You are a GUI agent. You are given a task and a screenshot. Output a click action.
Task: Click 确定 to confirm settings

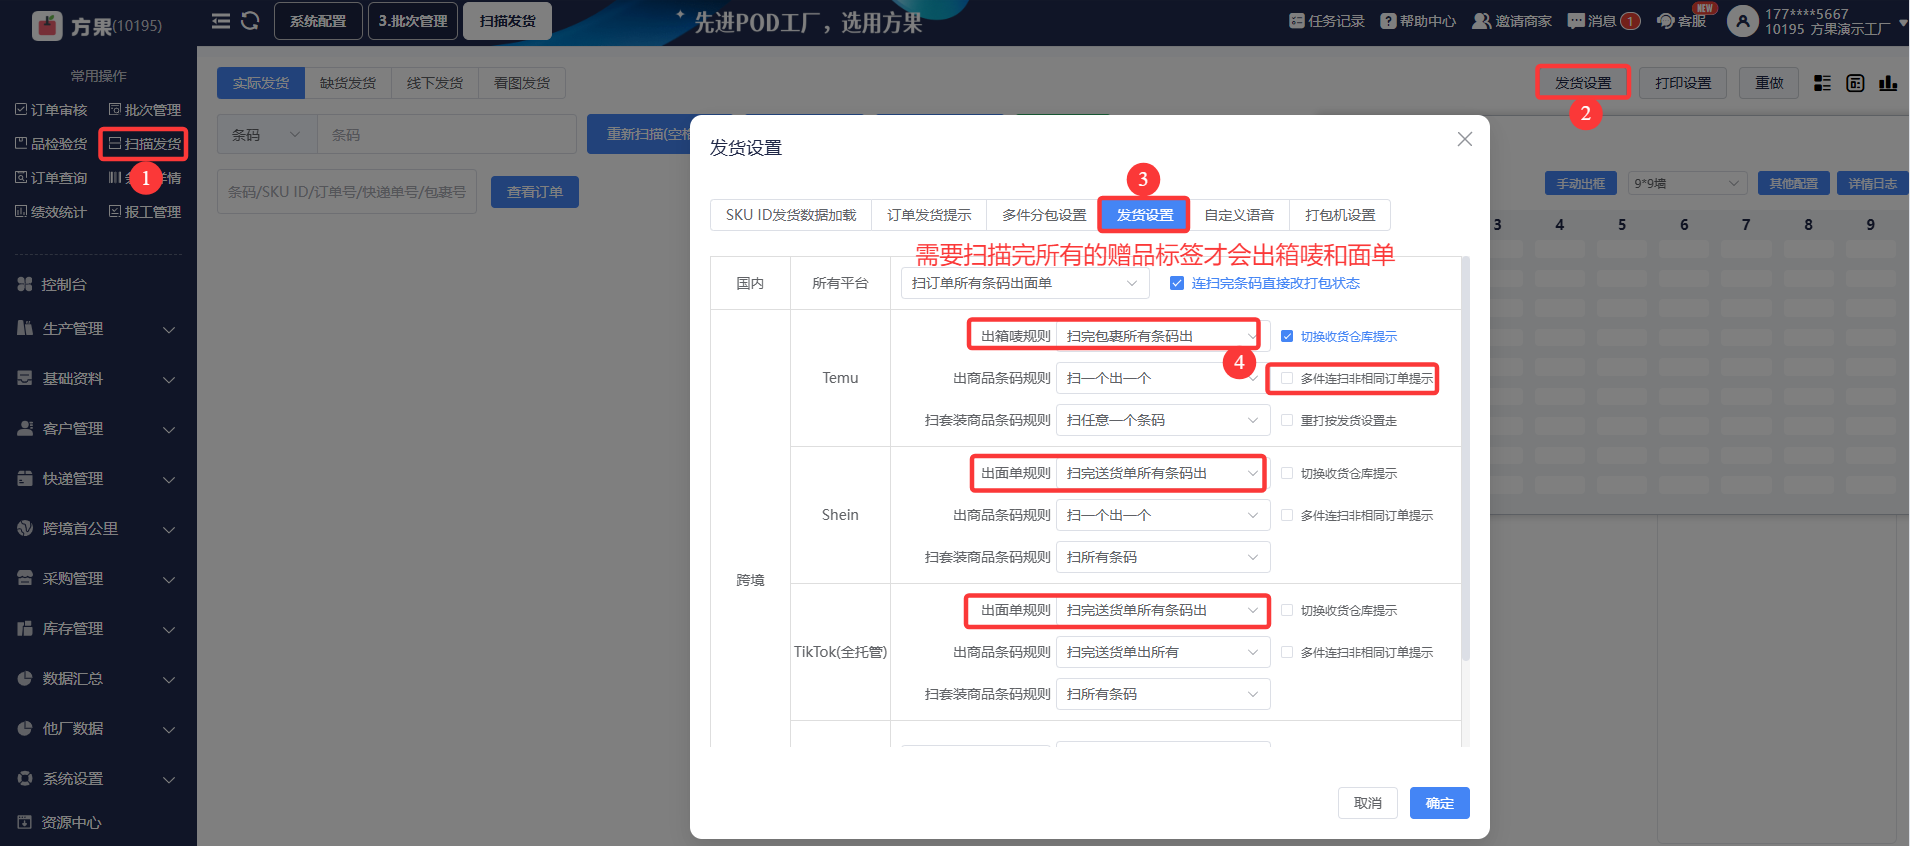[x=1439, y=803]
